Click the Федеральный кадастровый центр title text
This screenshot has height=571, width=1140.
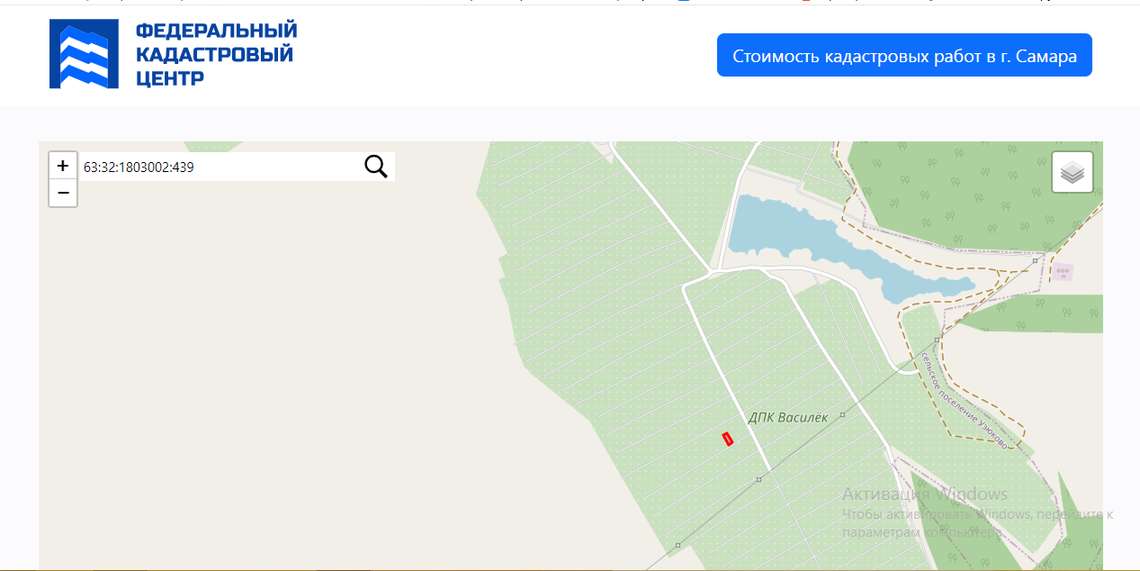(x=217, y=54)
